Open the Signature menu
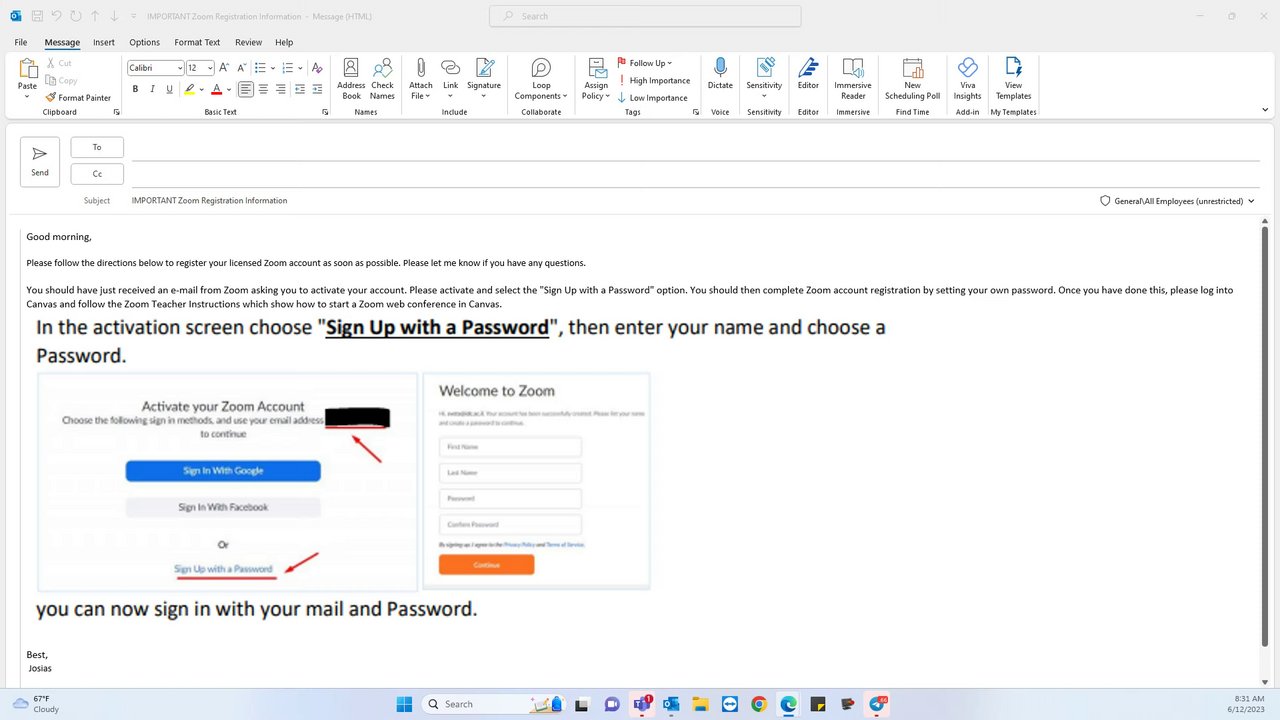1280x720 pixels. click(484, 79)
